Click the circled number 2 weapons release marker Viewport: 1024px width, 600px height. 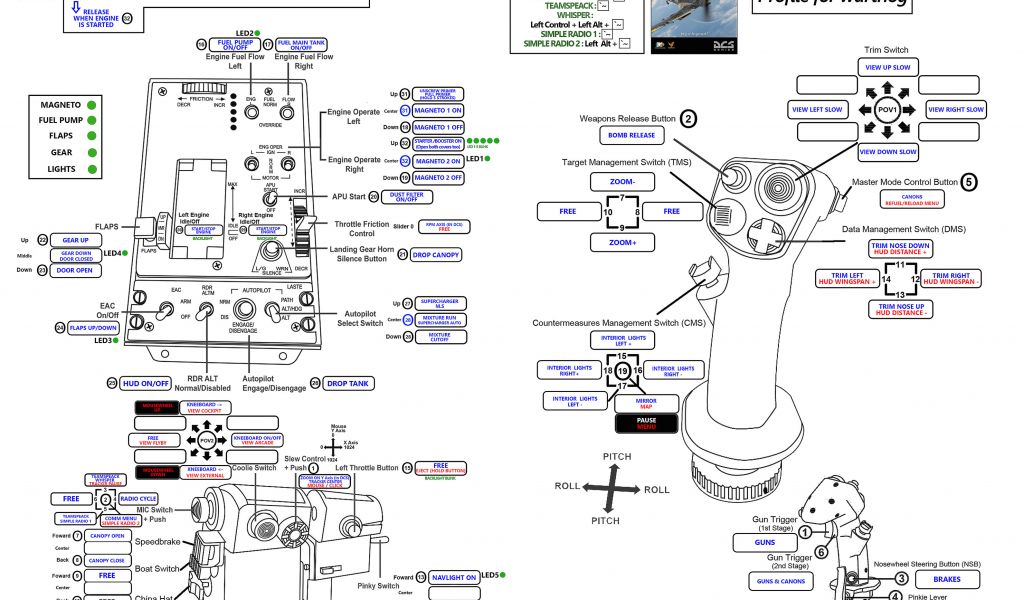(x=689, y=118)
